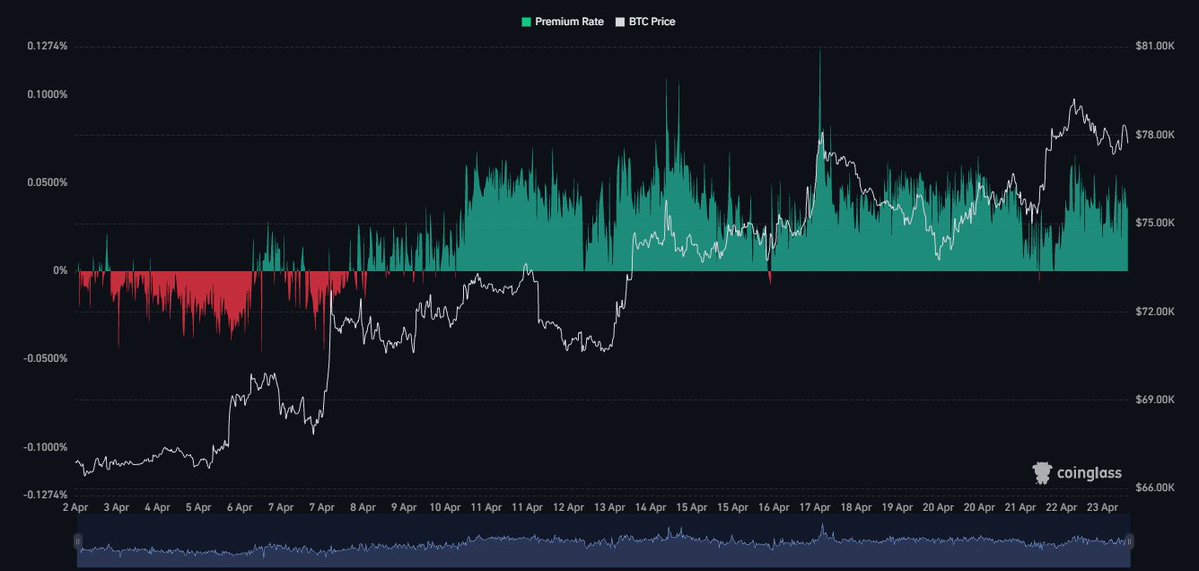Click the $81.00K price axis label
Viewport: 1199px width, 571px height.
pos(1155,47)
